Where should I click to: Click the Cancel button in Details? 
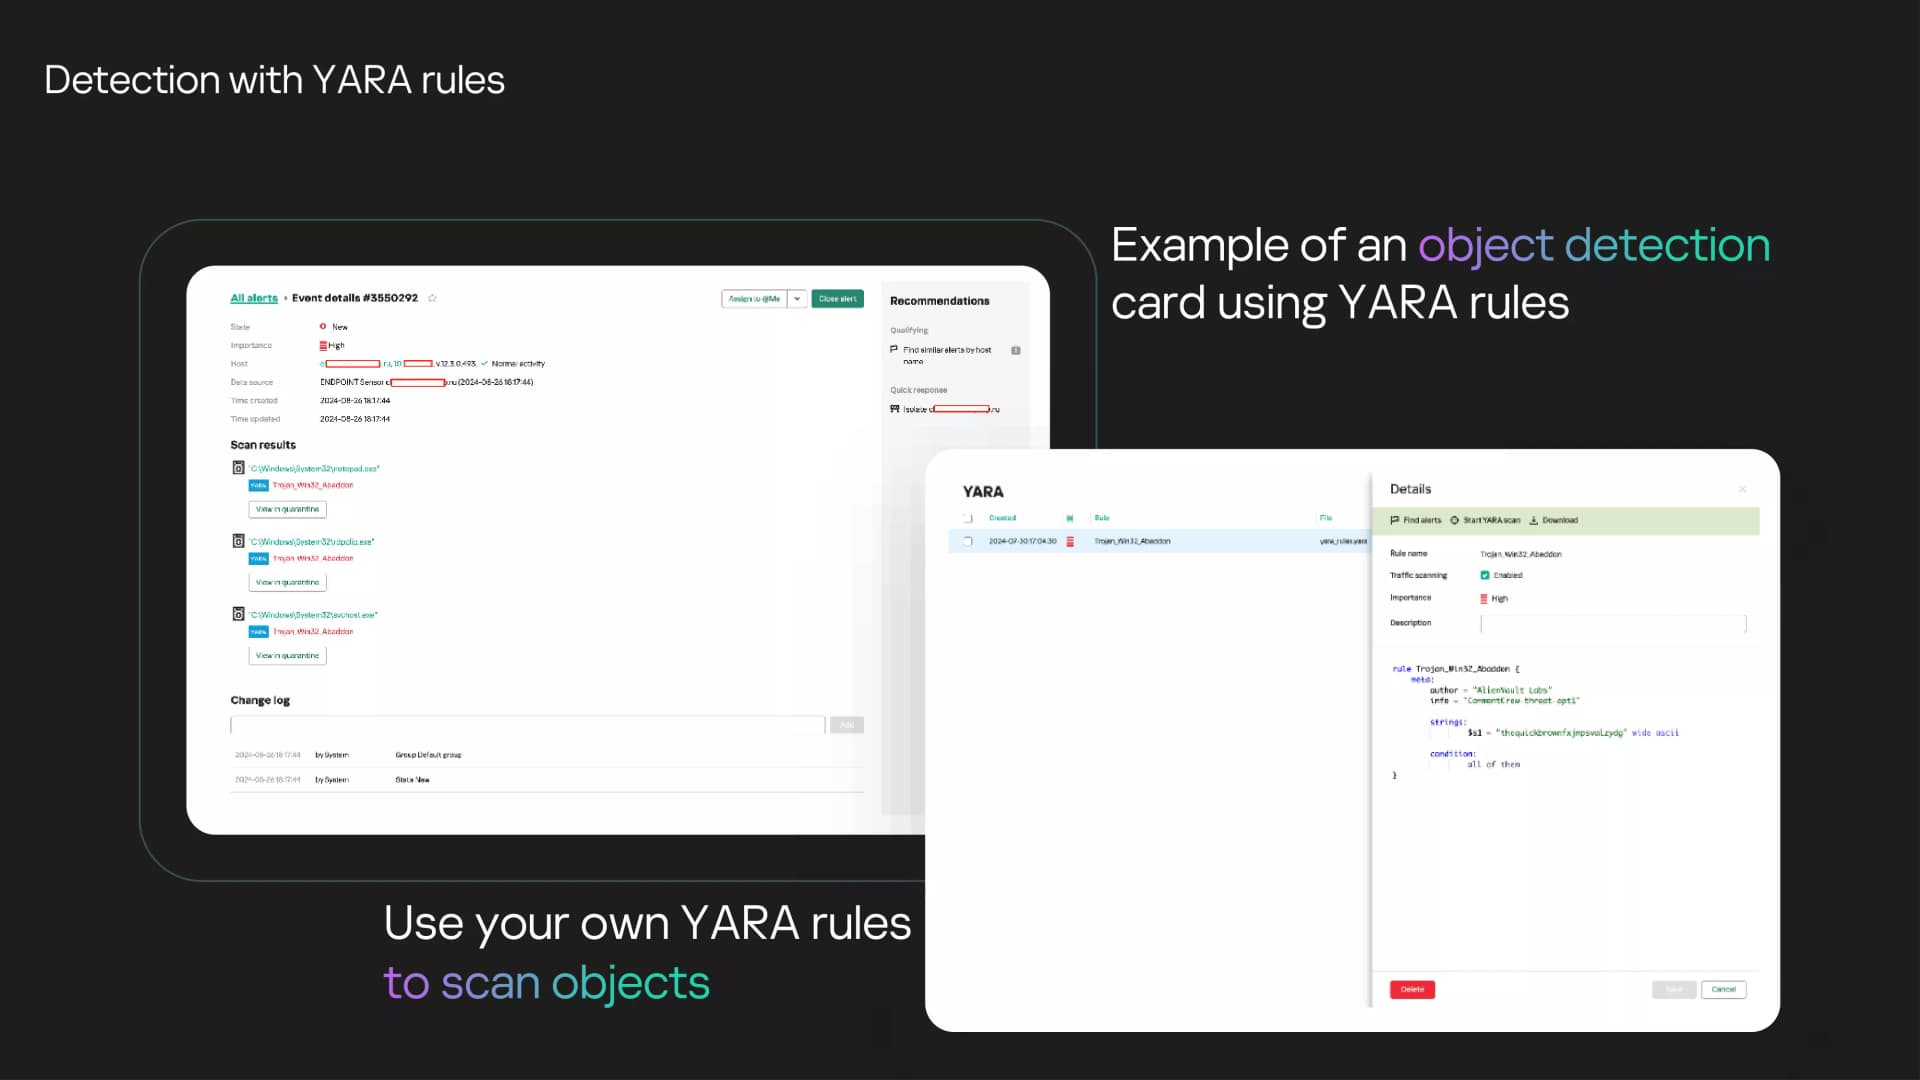point(1723,989)
